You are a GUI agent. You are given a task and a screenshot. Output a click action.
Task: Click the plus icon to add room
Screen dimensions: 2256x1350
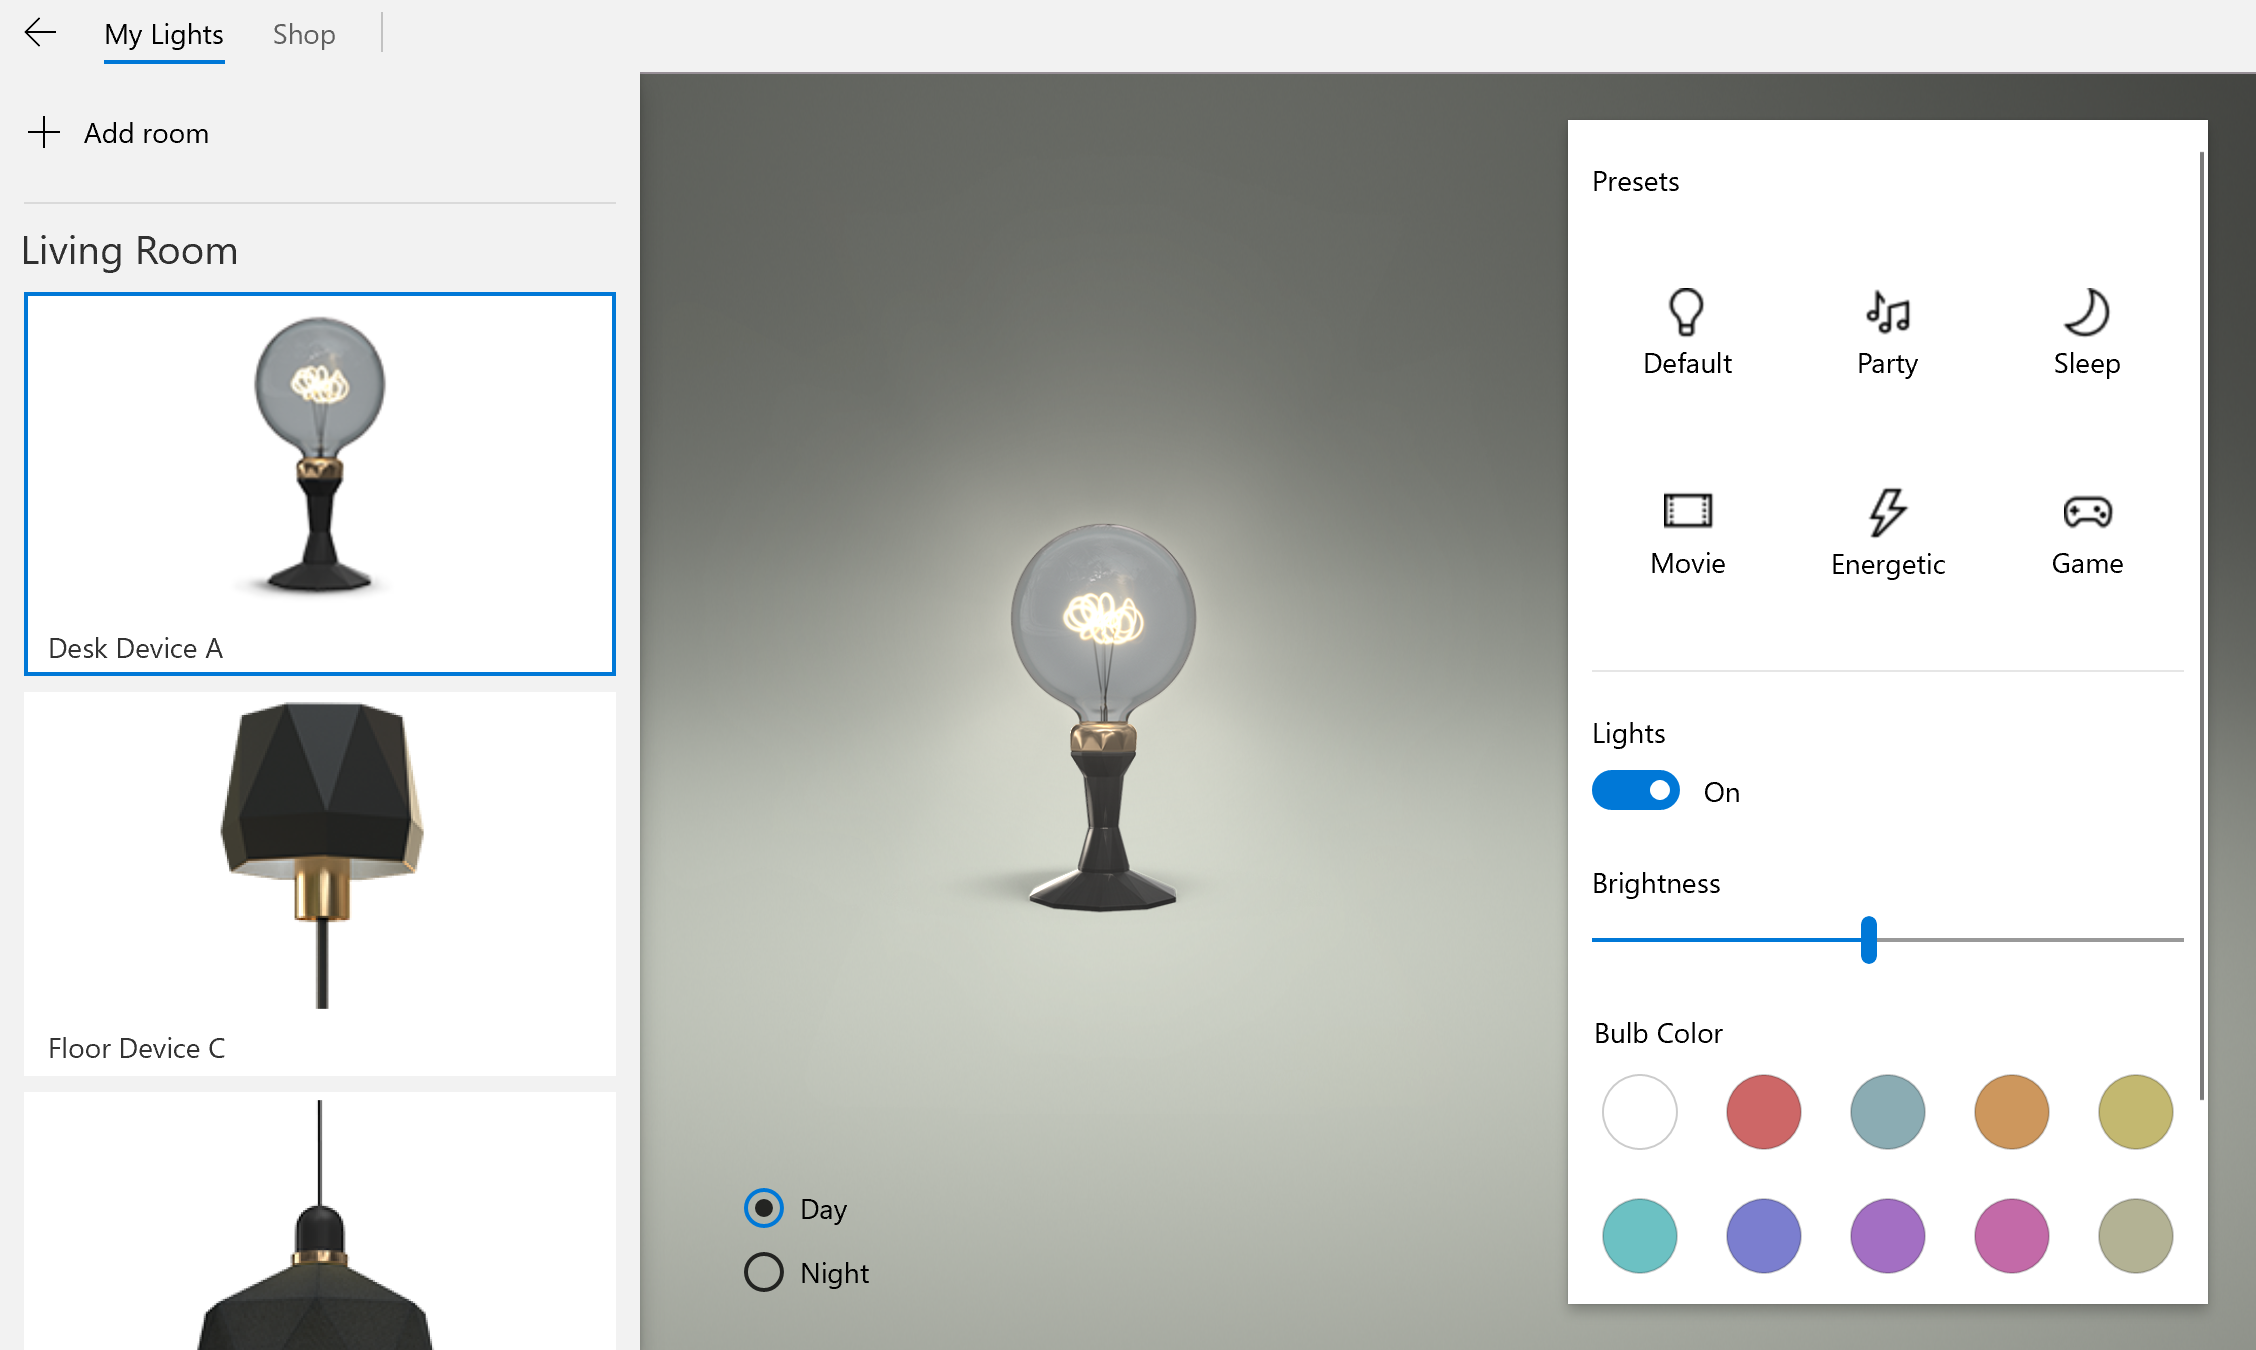coord(44,132)
